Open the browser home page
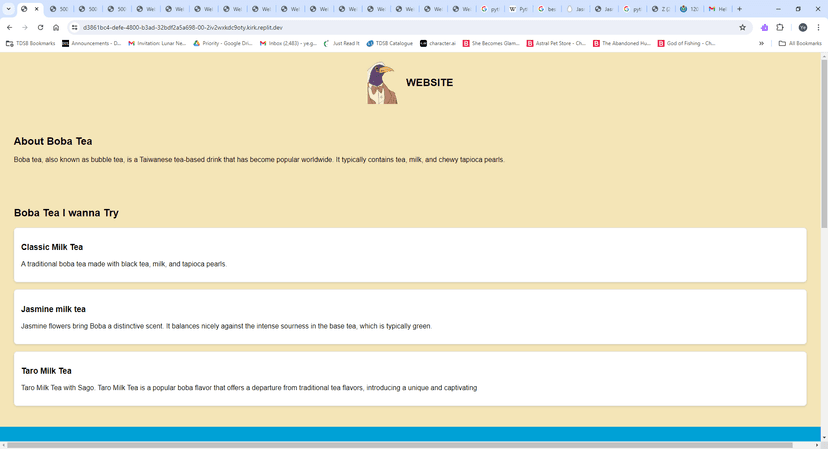 [x=56, y=27]
